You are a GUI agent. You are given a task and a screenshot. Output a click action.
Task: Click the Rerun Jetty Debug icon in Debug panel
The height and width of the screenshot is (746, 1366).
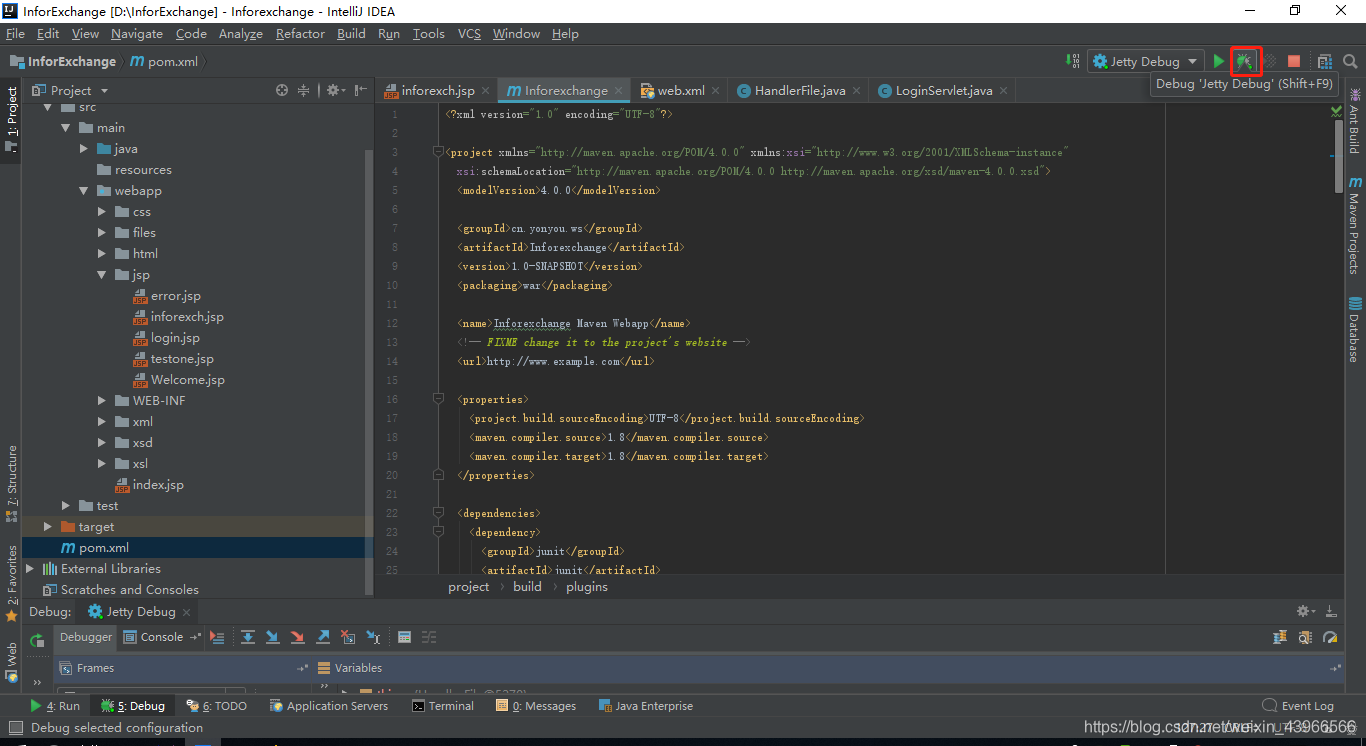coord(37,640)
